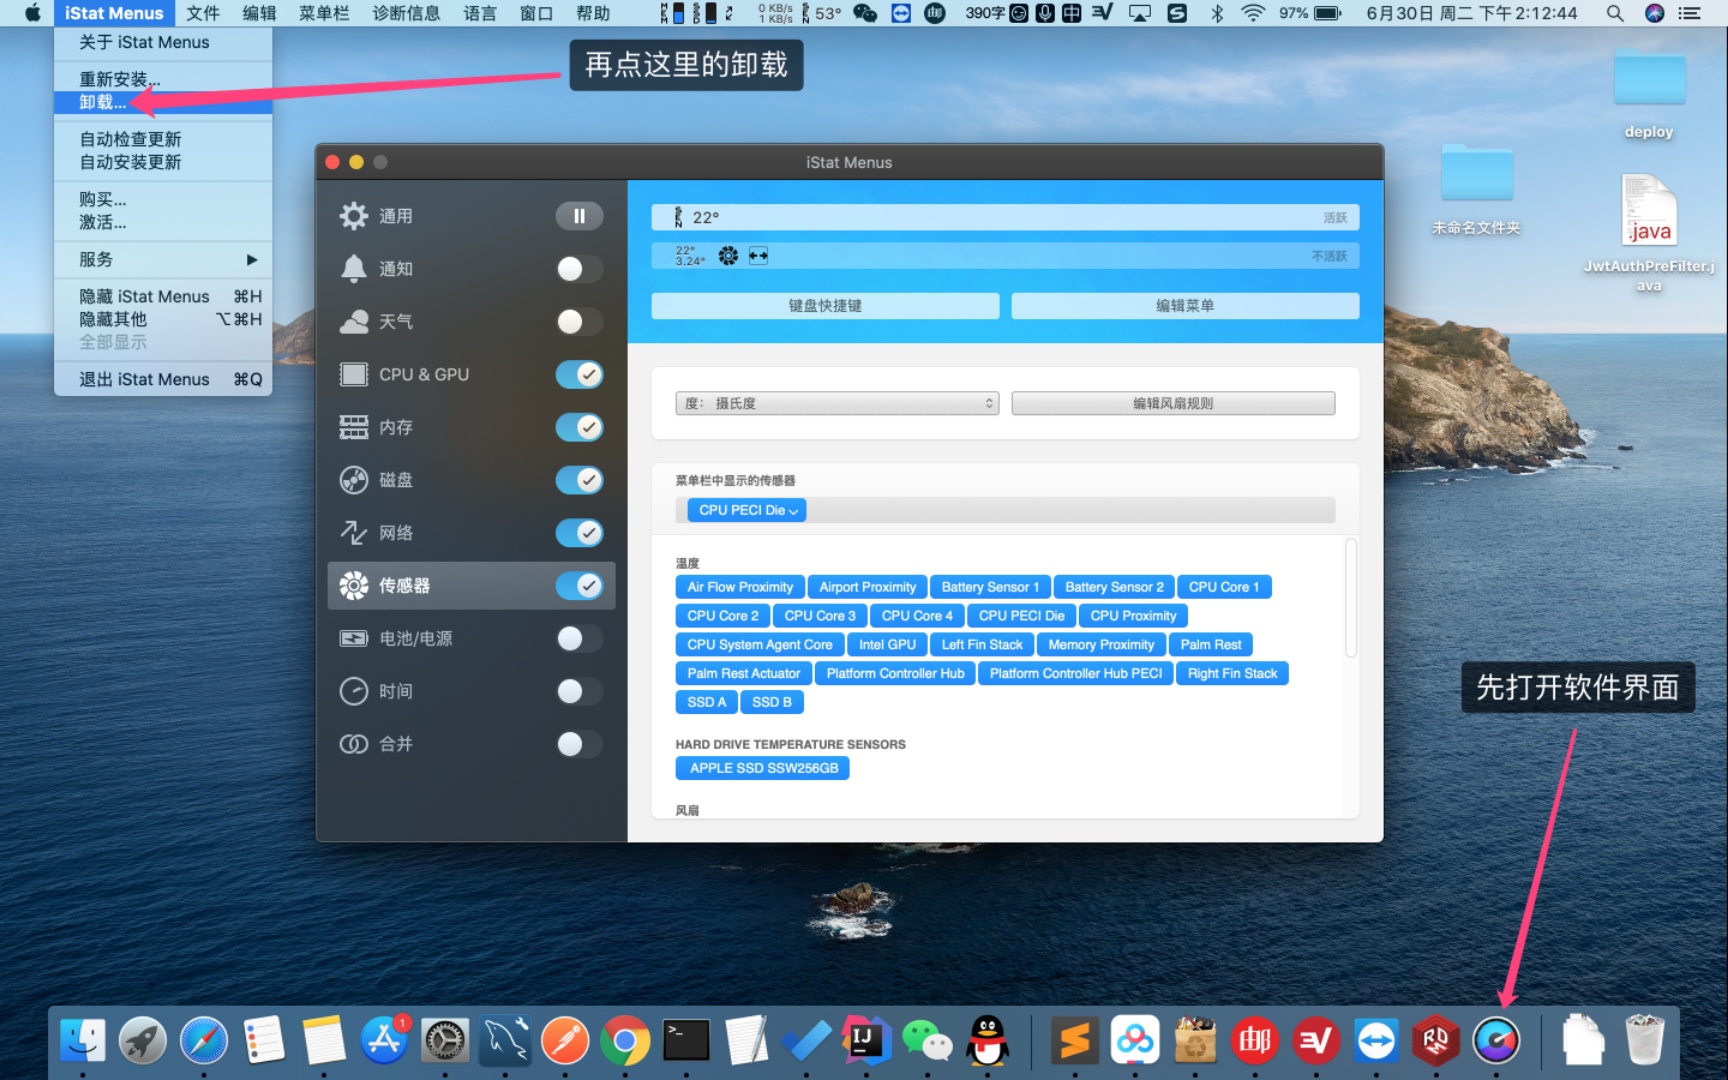This screenshot has height=1080, width=1728.
Task: Click the 时间 clock icon in the sidebar
Action: pyautogui.click(x=353, y=691)
